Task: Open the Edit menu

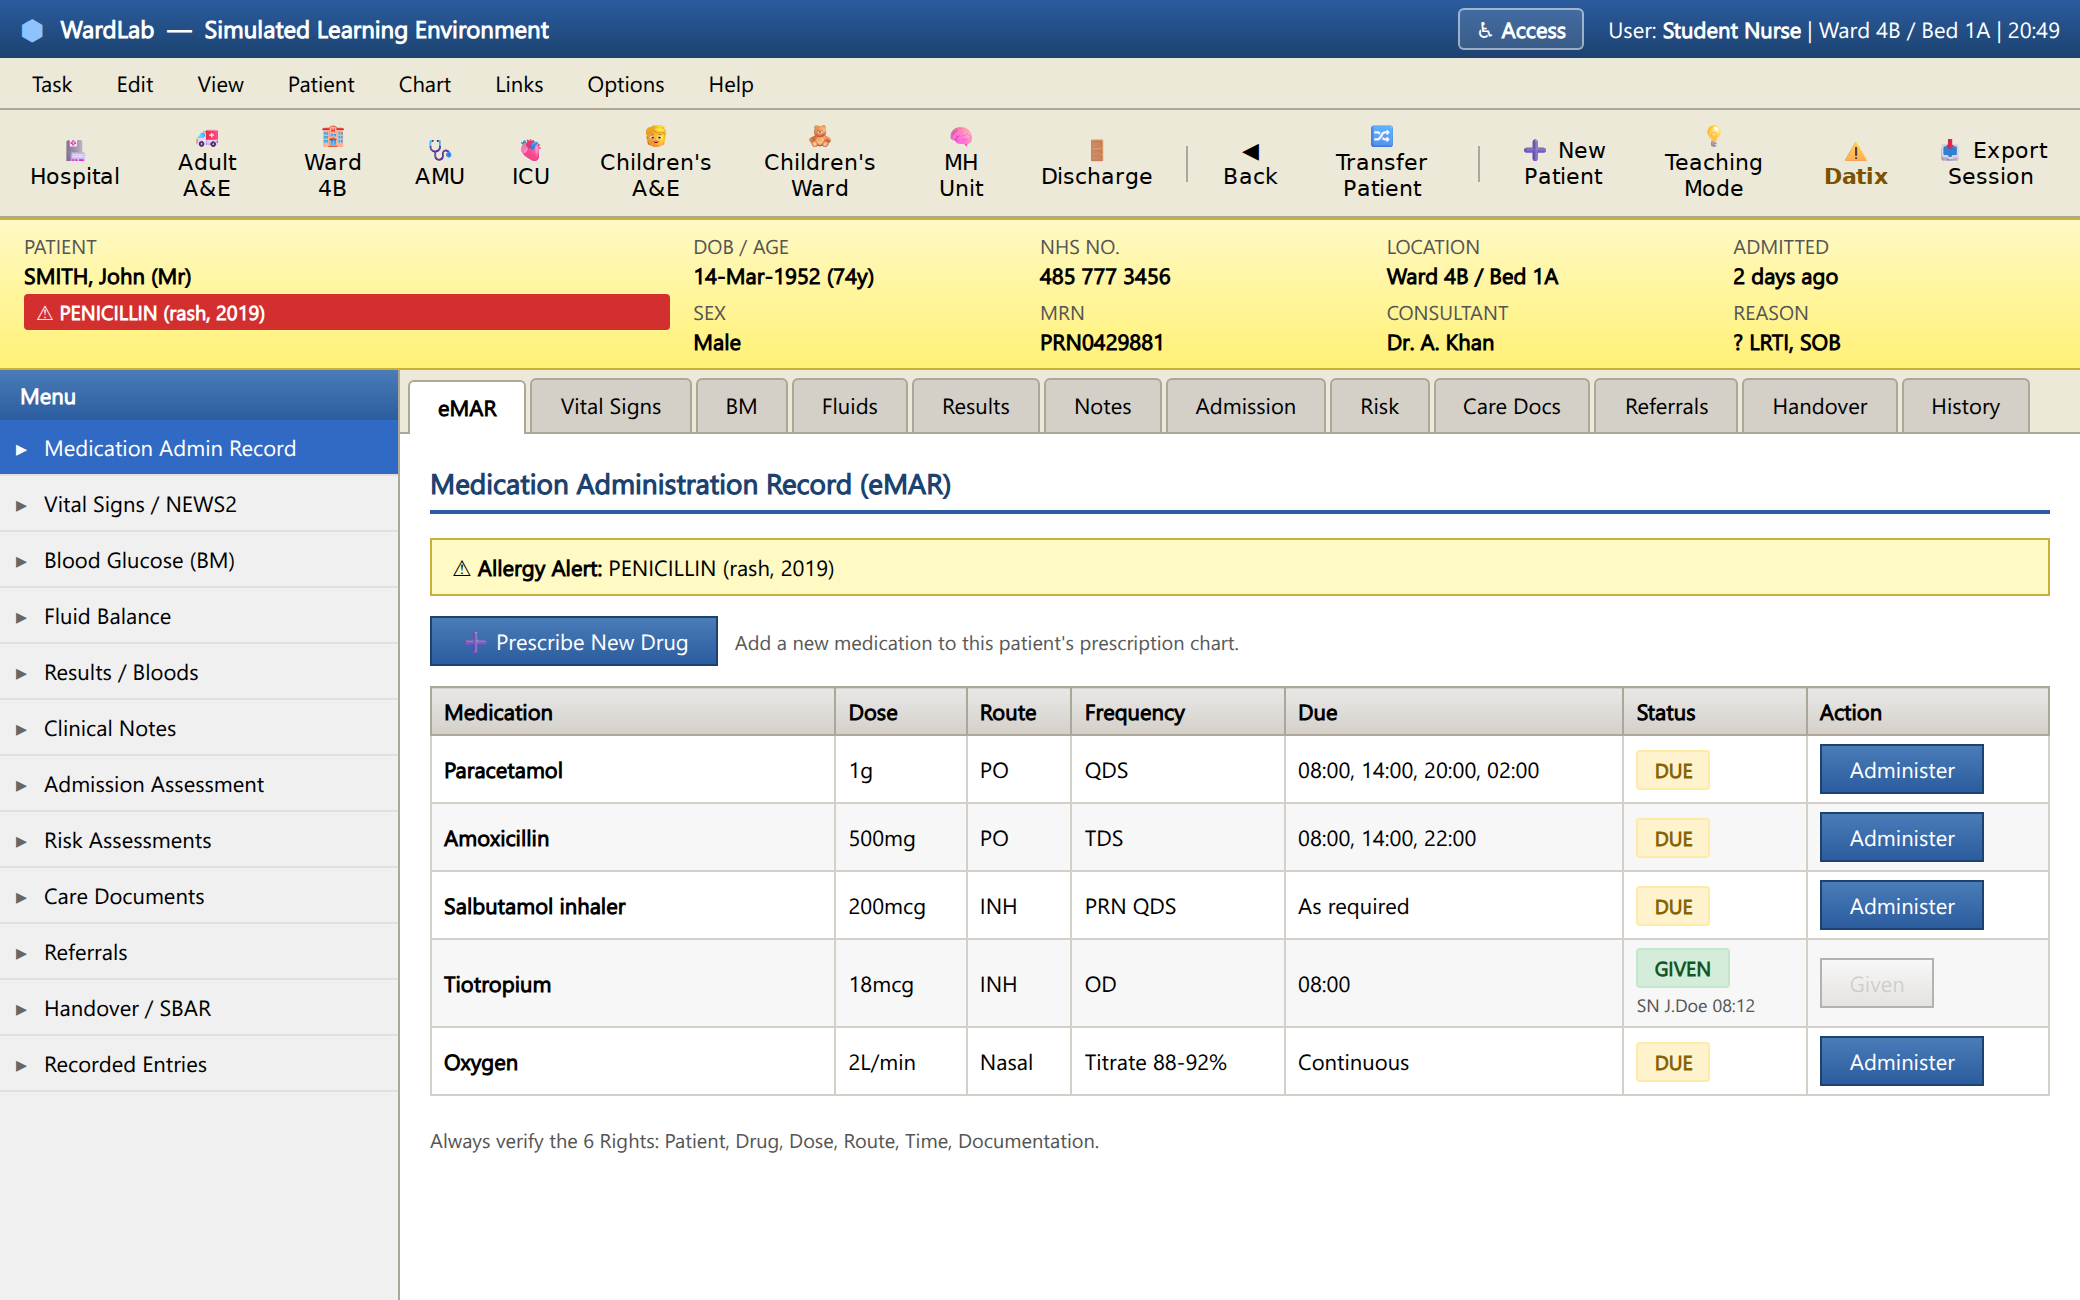Action: coord(135,84)
